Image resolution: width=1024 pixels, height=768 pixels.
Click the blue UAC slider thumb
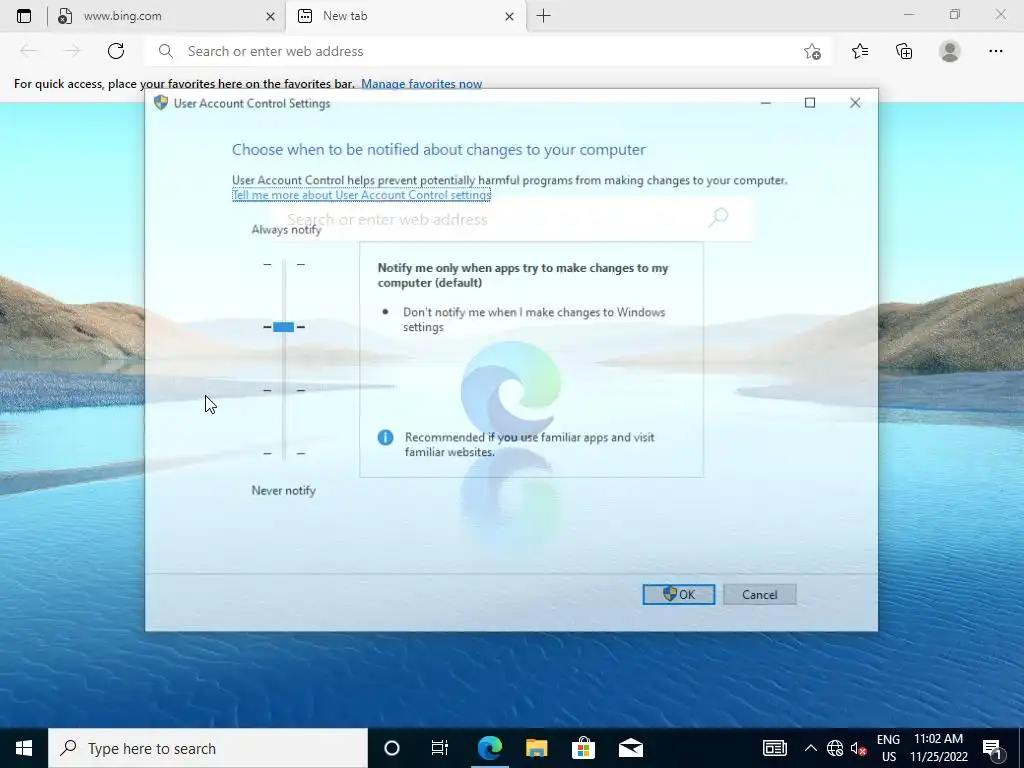pos(283,327)
